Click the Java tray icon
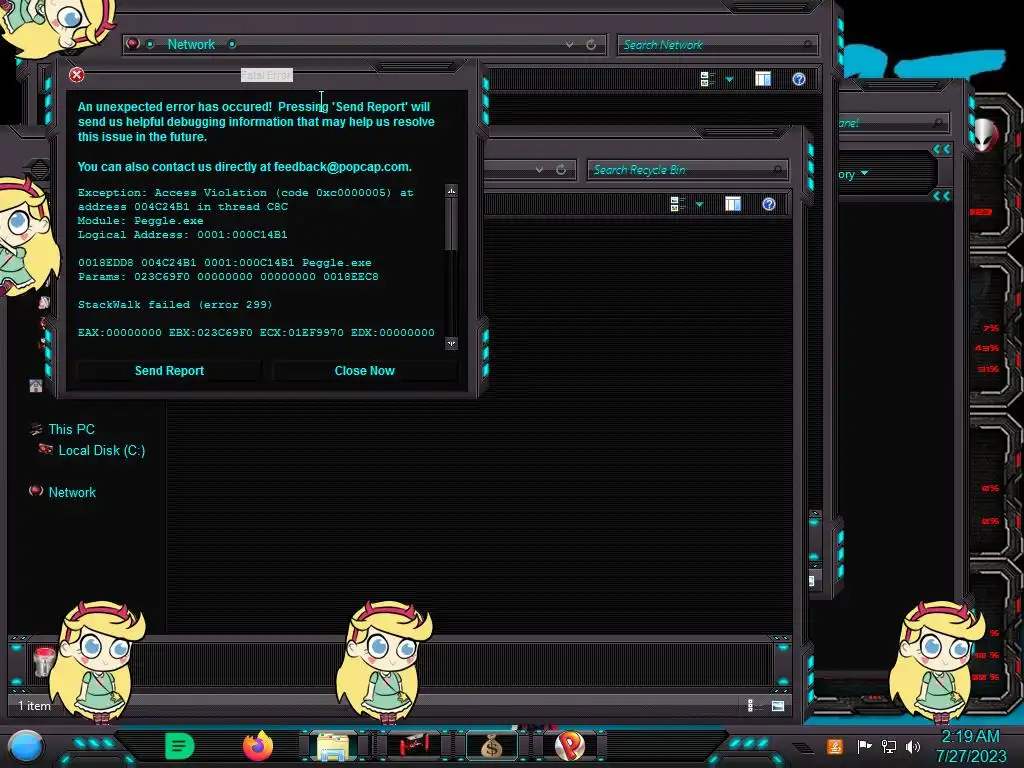 [x=835, y=746]
